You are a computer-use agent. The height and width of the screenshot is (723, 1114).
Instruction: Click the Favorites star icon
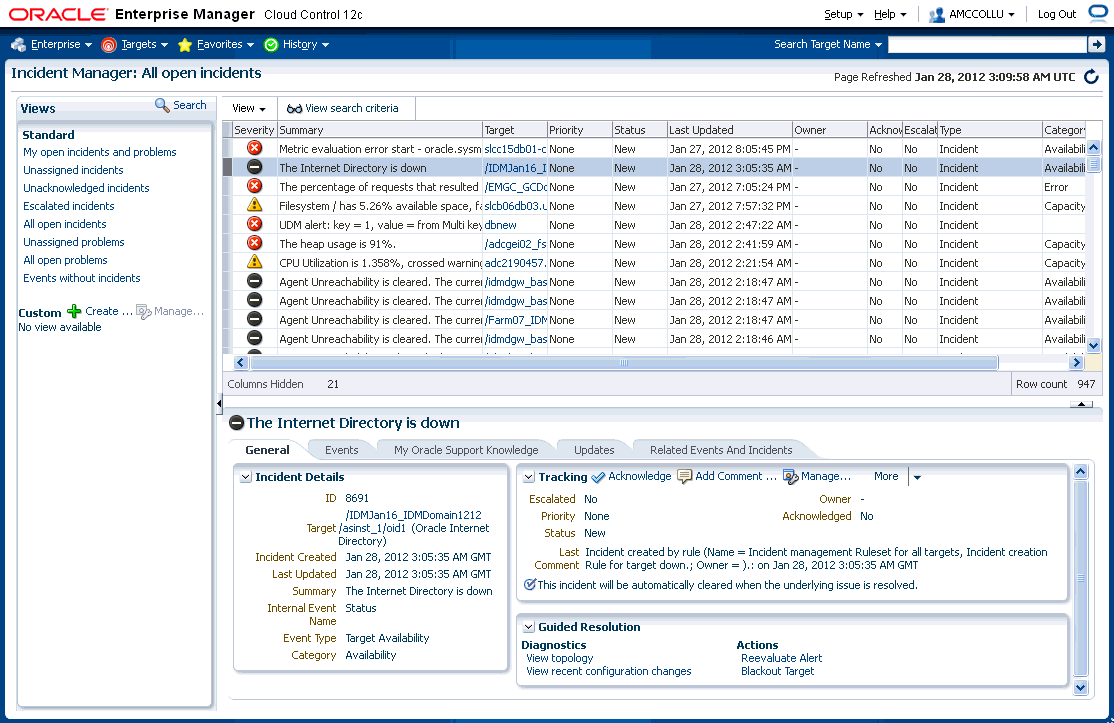[x=185, y=45]
